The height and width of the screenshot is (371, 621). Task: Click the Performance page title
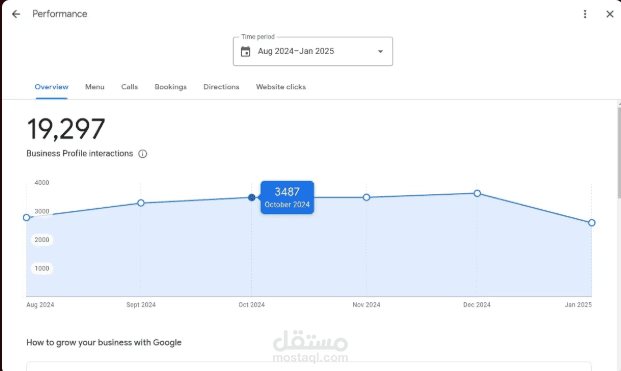pyautogui.click(x=60, y=14)
